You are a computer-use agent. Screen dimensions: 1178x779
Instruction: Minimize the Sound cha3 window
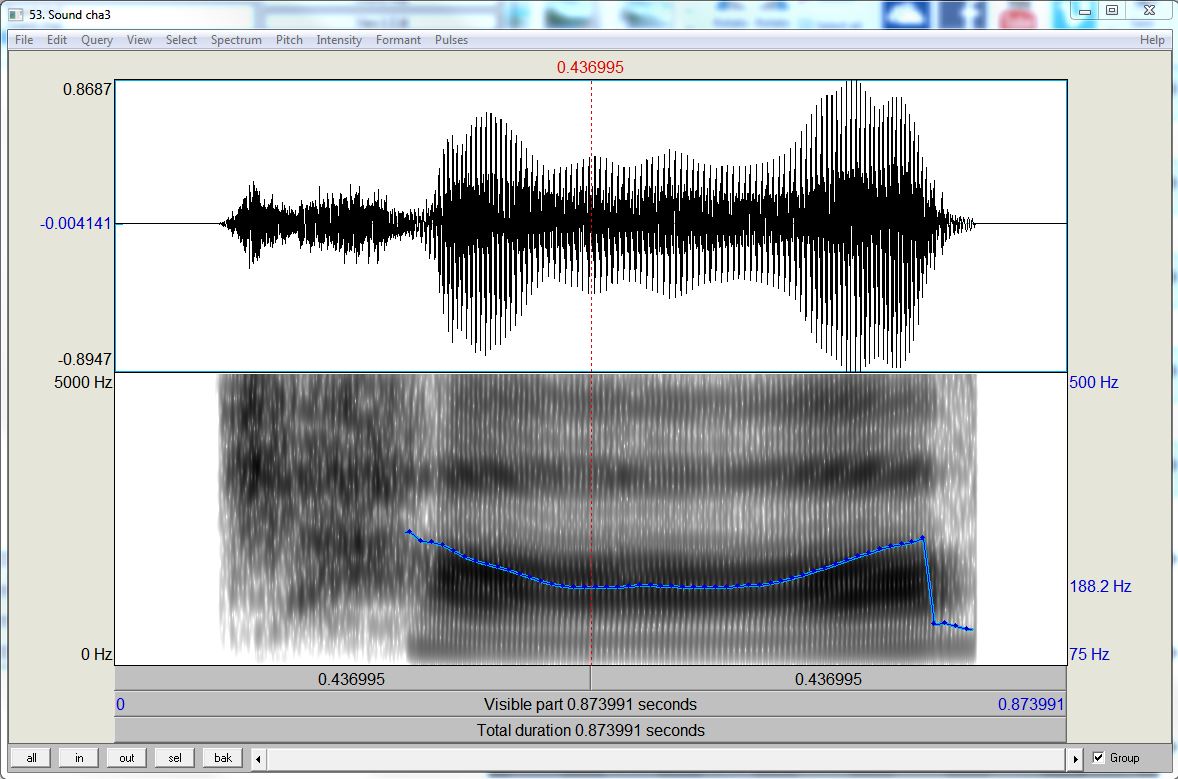click(x=1085, y=11)
